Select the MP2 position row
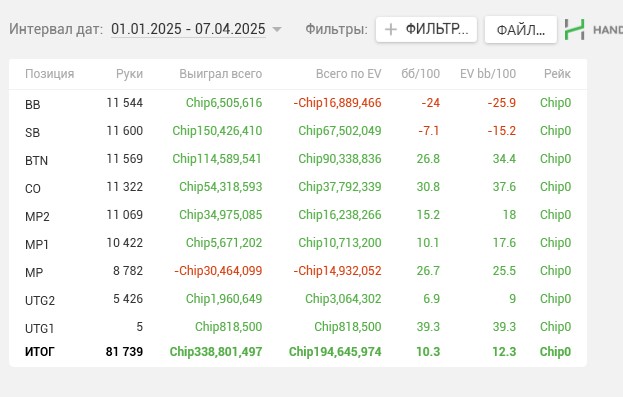The image size is (623, 397). [x=298, y=215]
